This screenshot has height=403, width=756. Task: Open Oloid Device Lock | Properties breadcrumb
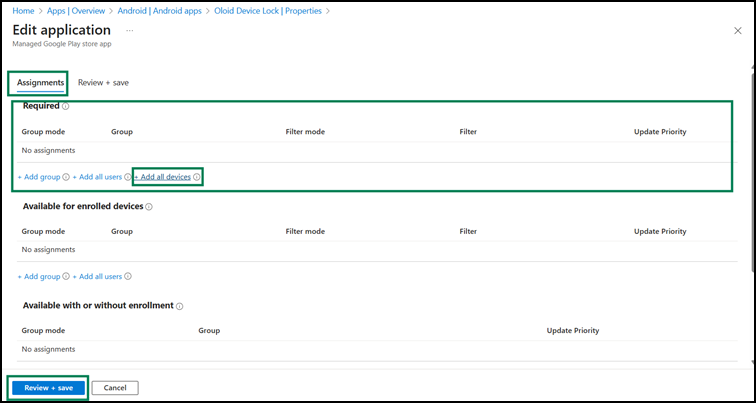coord(268,11)
